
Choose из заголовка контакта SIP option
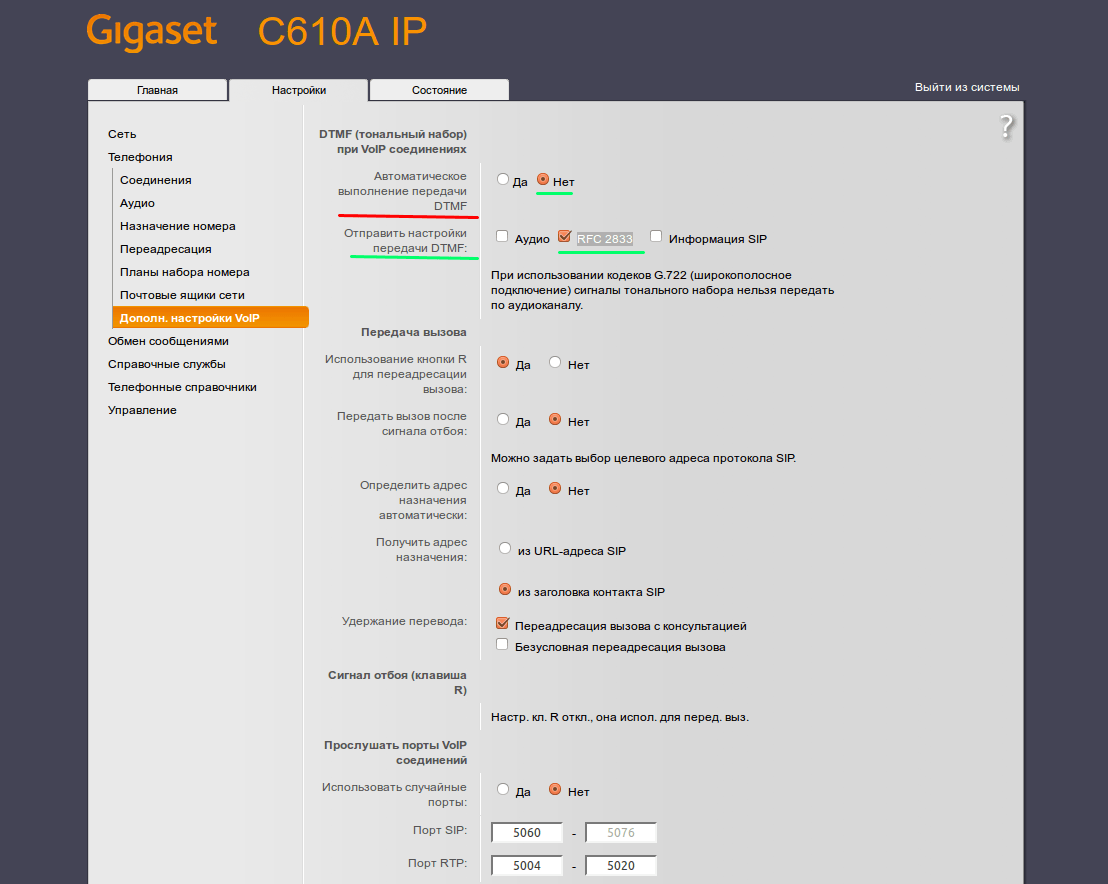[505, 589]
